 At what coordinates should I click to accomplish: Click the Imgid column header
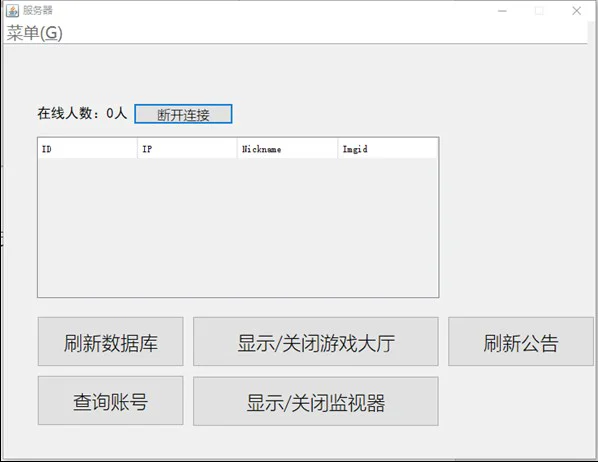[x=388, y=149]
